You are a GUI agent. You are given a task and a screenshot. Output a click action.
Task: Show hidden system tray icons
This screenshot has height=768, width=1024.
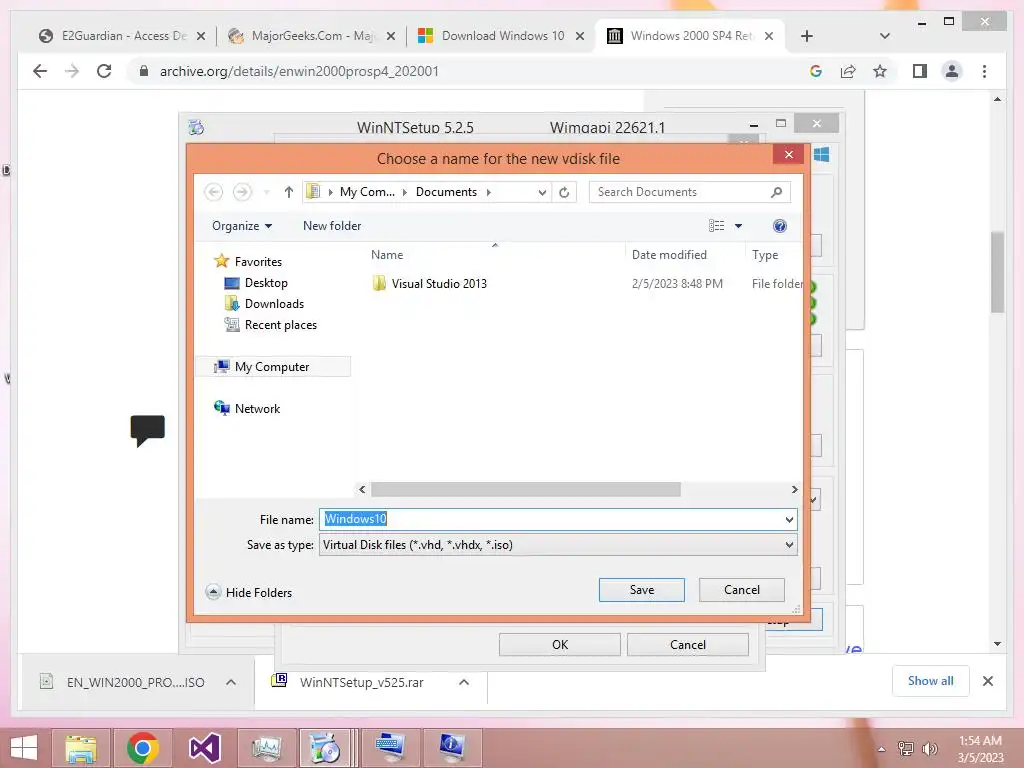tap(882, 749)
